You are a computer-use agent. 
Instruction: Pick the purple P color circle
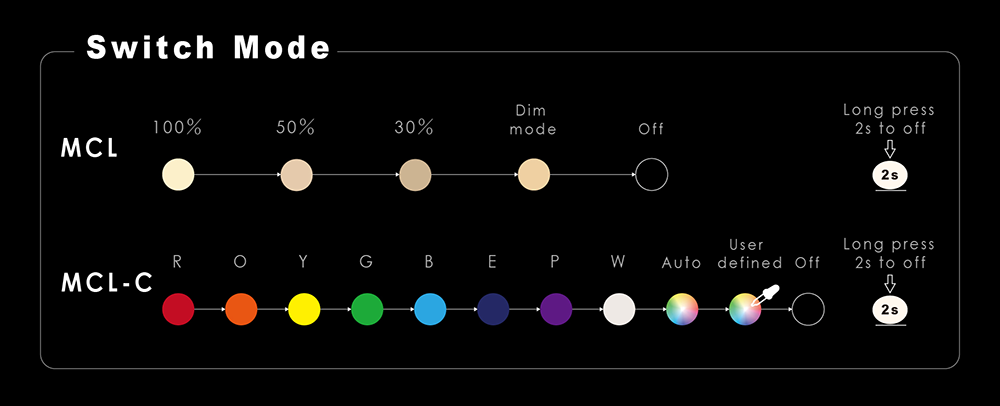(555, 309)
